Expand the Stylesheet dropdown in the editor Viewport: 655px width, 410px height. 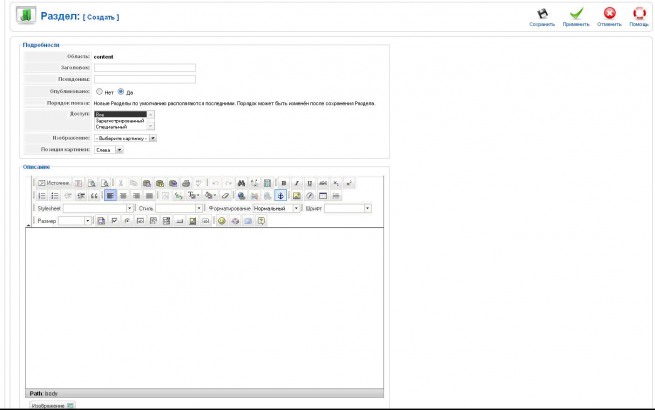[98, 208]
